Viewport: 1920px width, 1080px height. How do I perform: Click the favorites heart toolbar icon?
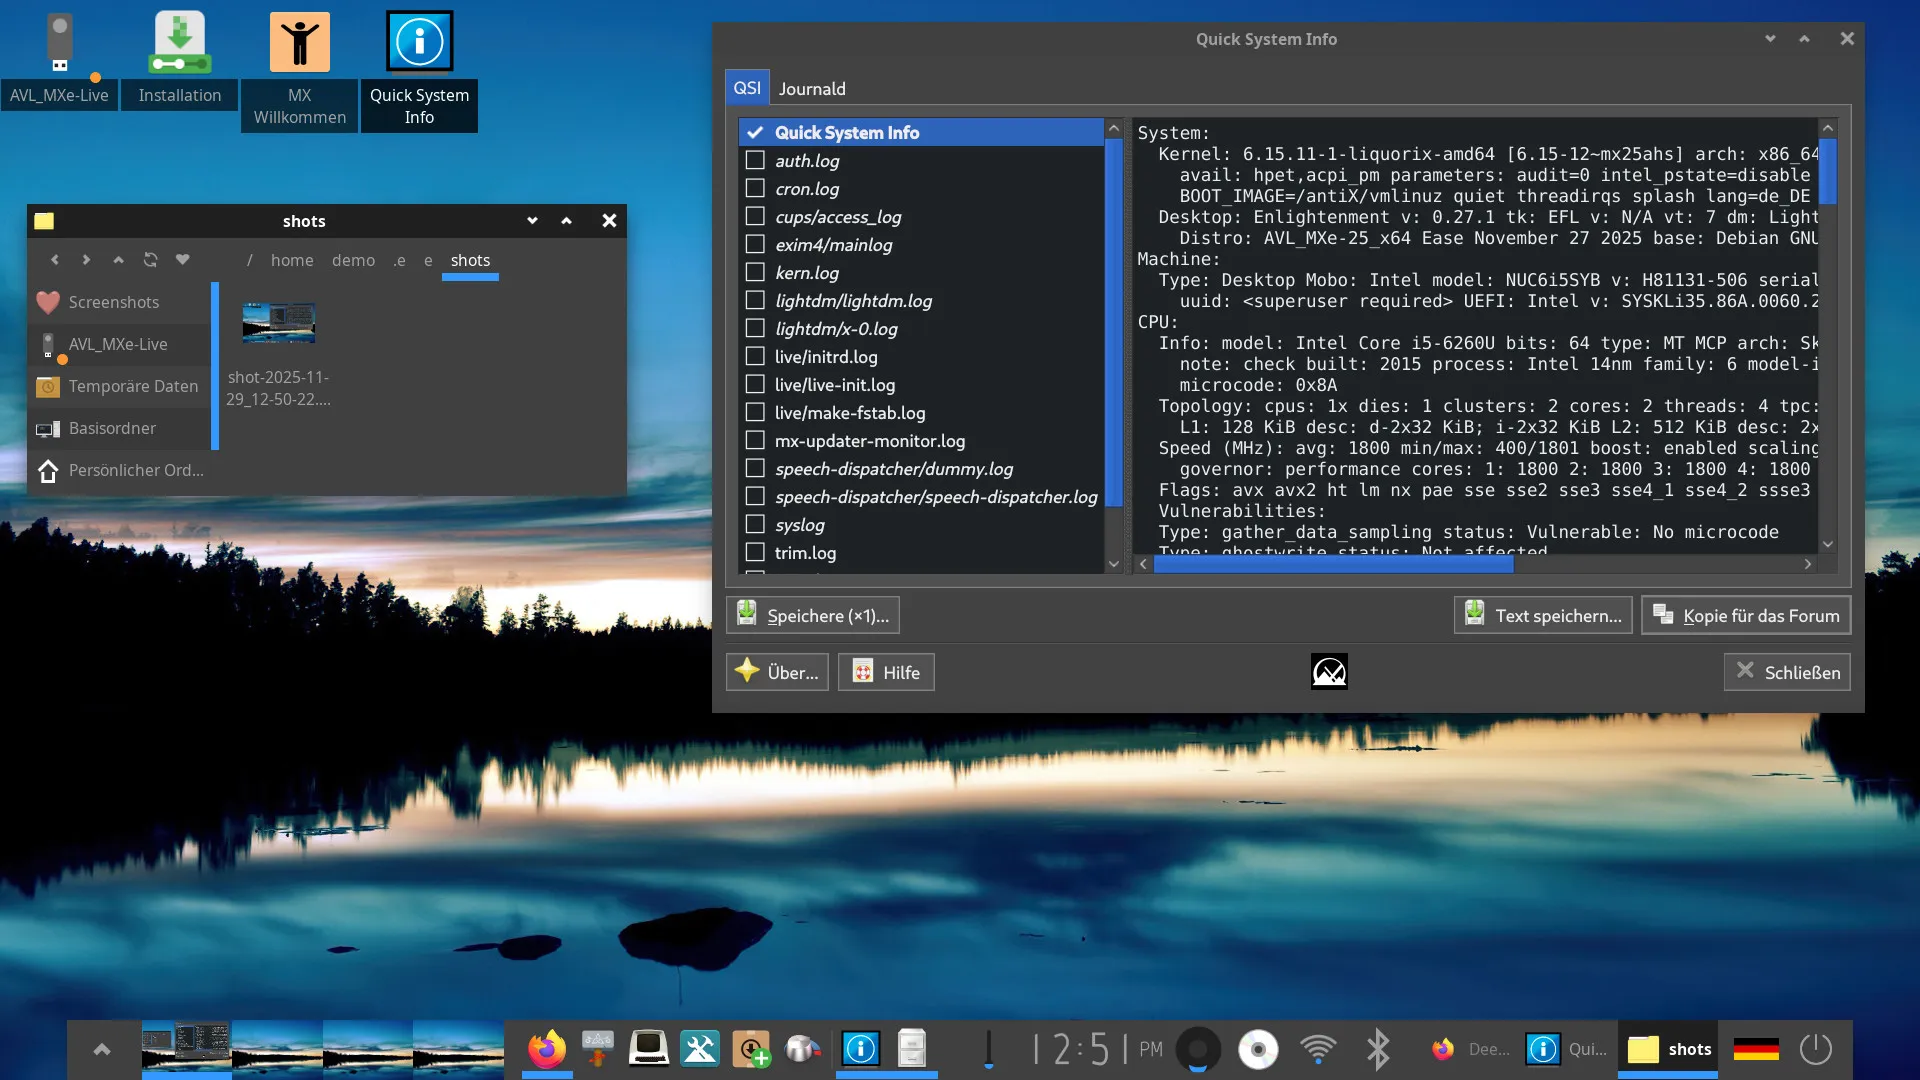pyautogui.click(x=182, y=260)
